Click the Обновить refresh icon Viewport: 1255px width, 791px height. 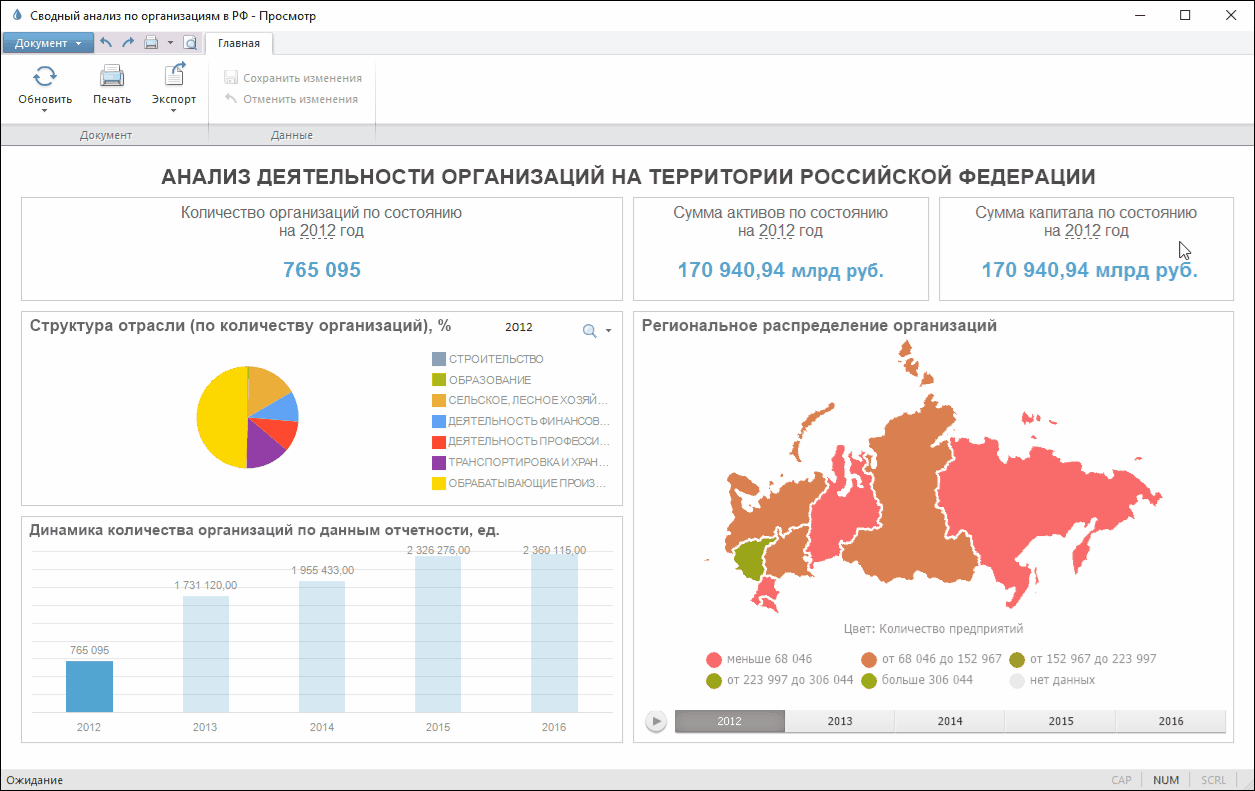[45, 76]
